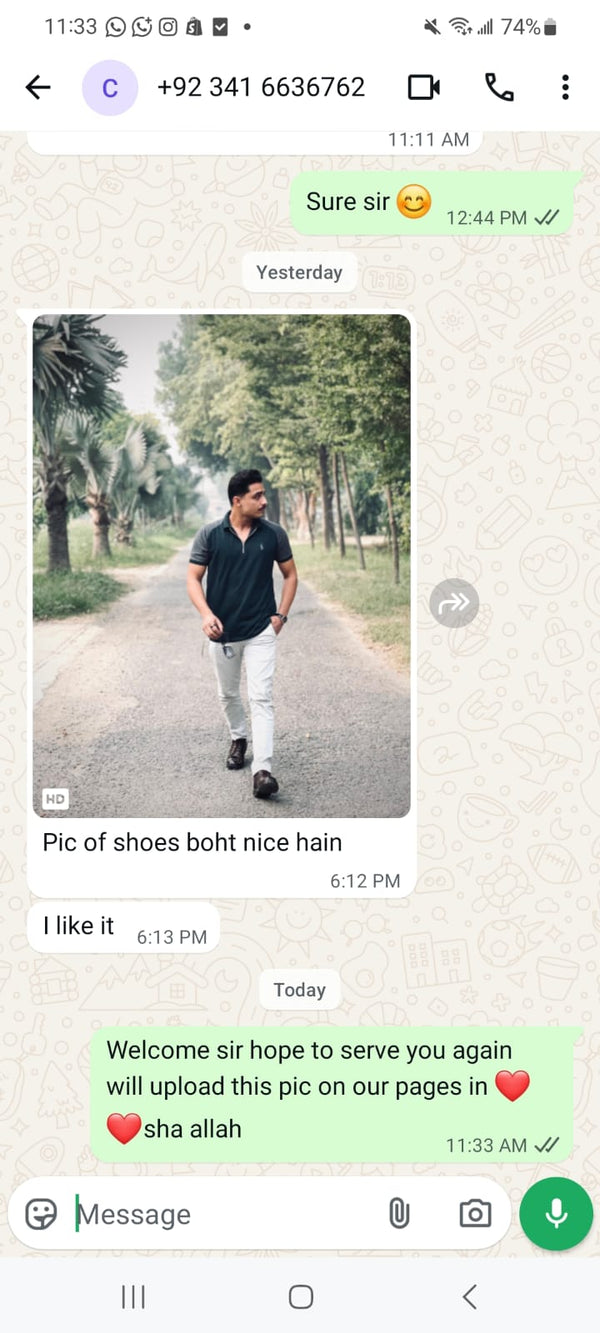Forward the photo using the arrow button
The image size is (600, 1333).
[454, 604]
